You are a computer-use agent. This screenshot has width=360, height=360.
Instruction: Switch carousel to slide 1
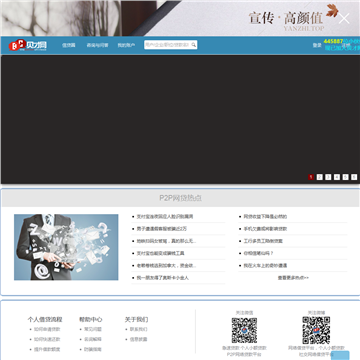(x=311, y=177)
